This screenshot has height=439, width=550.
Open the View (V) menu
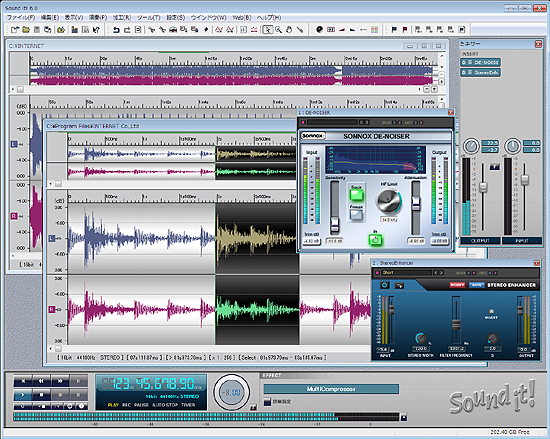point(74,18)
